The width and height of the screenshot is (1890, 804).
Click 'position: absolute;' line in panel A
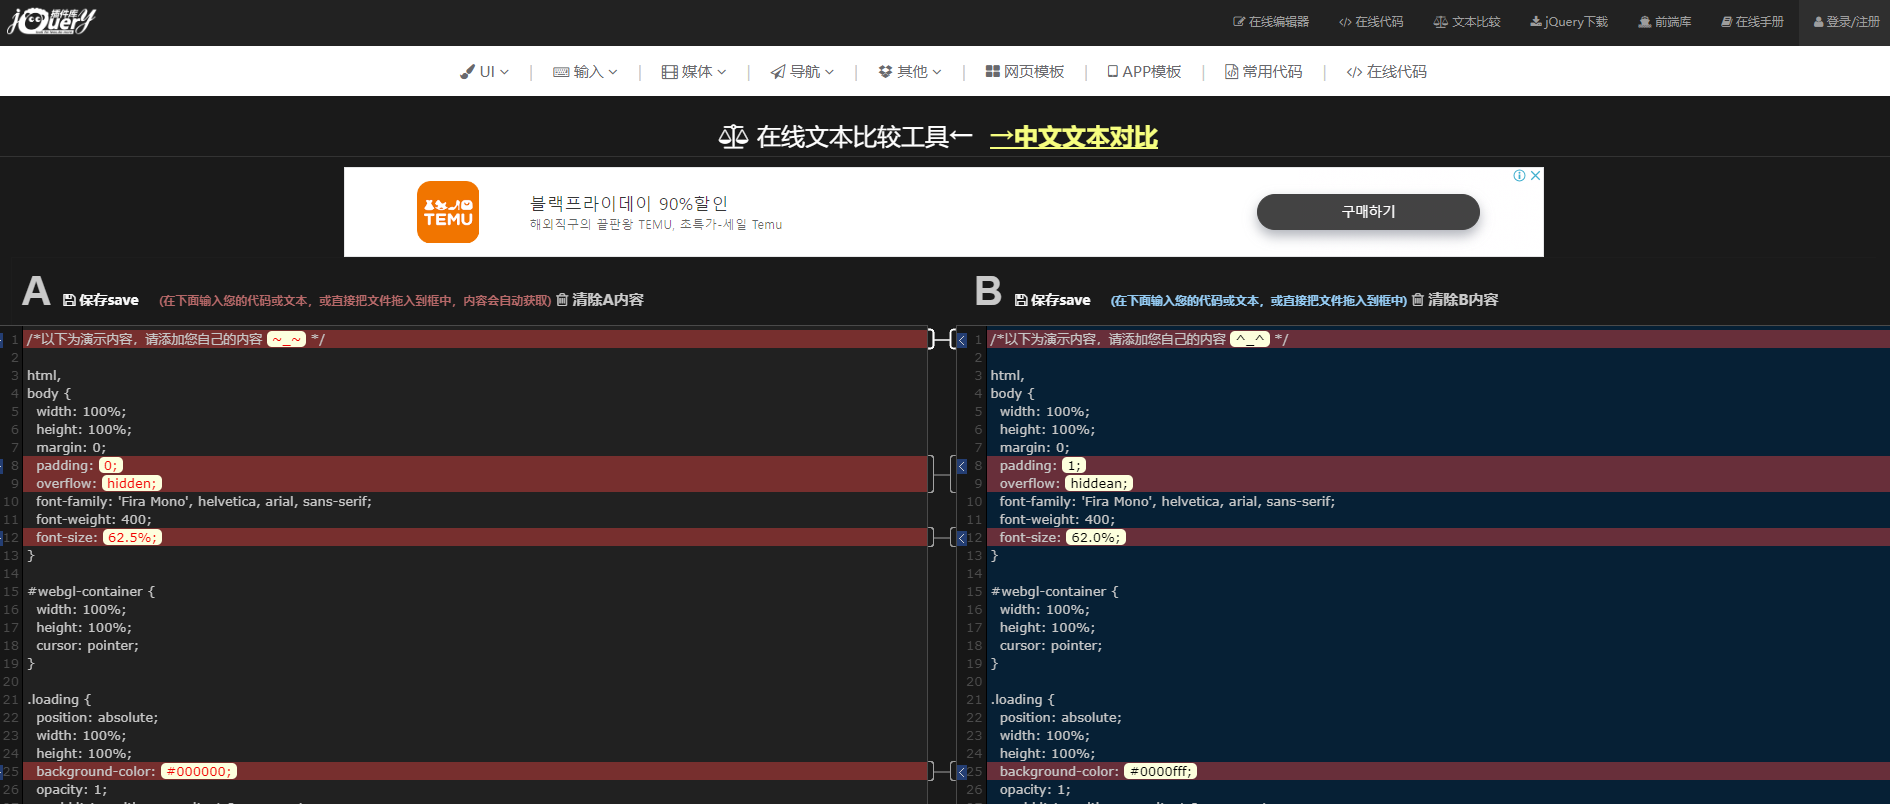[97, 718]
